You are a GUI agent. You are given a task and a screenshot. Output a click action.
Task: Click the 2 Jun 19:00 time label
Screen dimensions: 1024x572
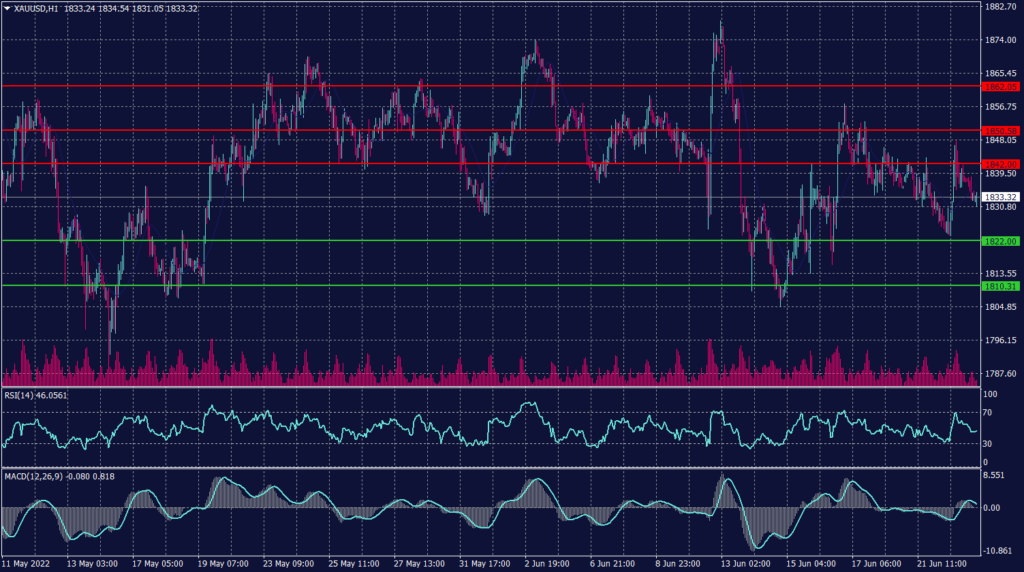(546, 564)
